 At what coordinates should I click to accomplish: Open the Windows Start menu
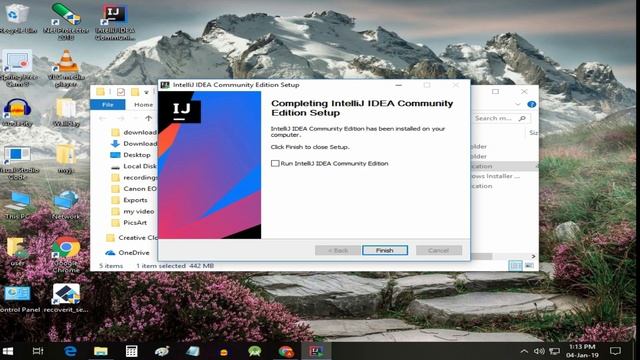pos(8,351)
